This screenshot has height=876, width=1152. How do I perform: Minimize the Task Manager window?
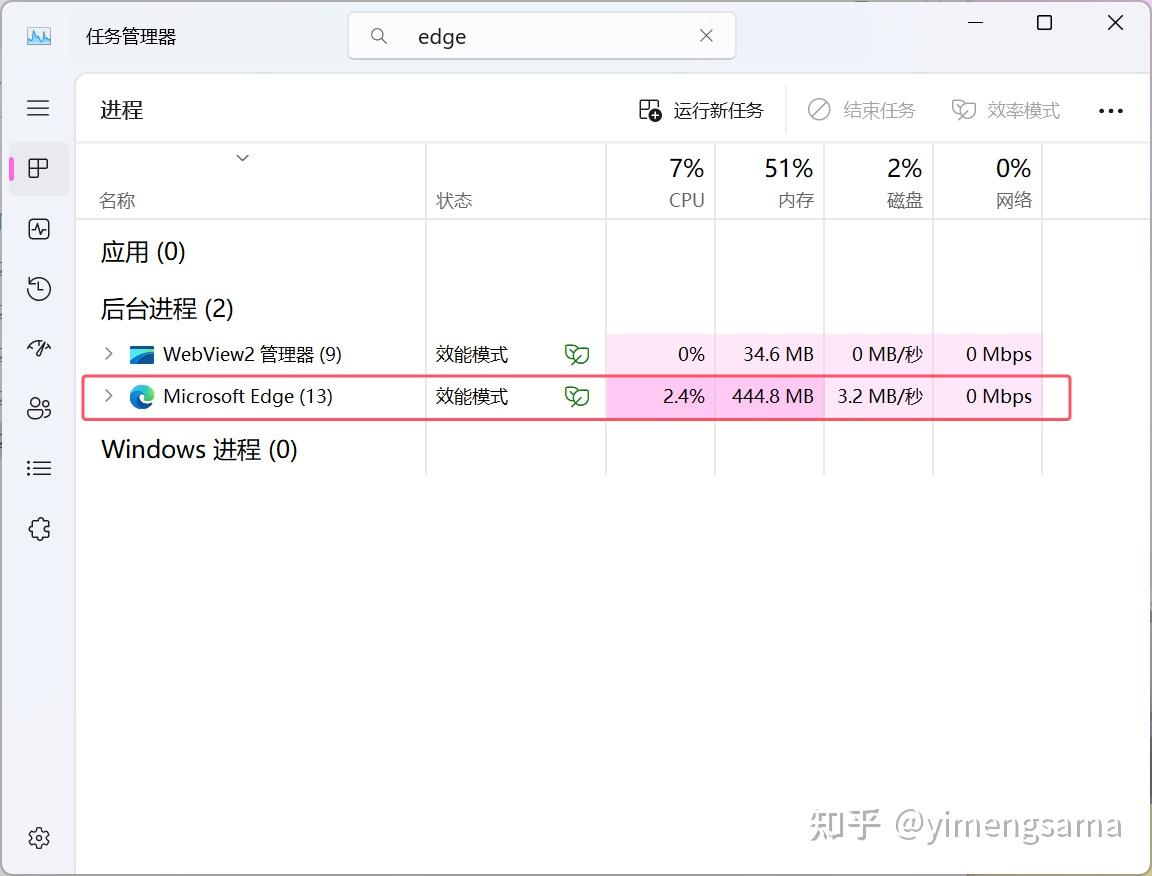click(x=975, y=23)
